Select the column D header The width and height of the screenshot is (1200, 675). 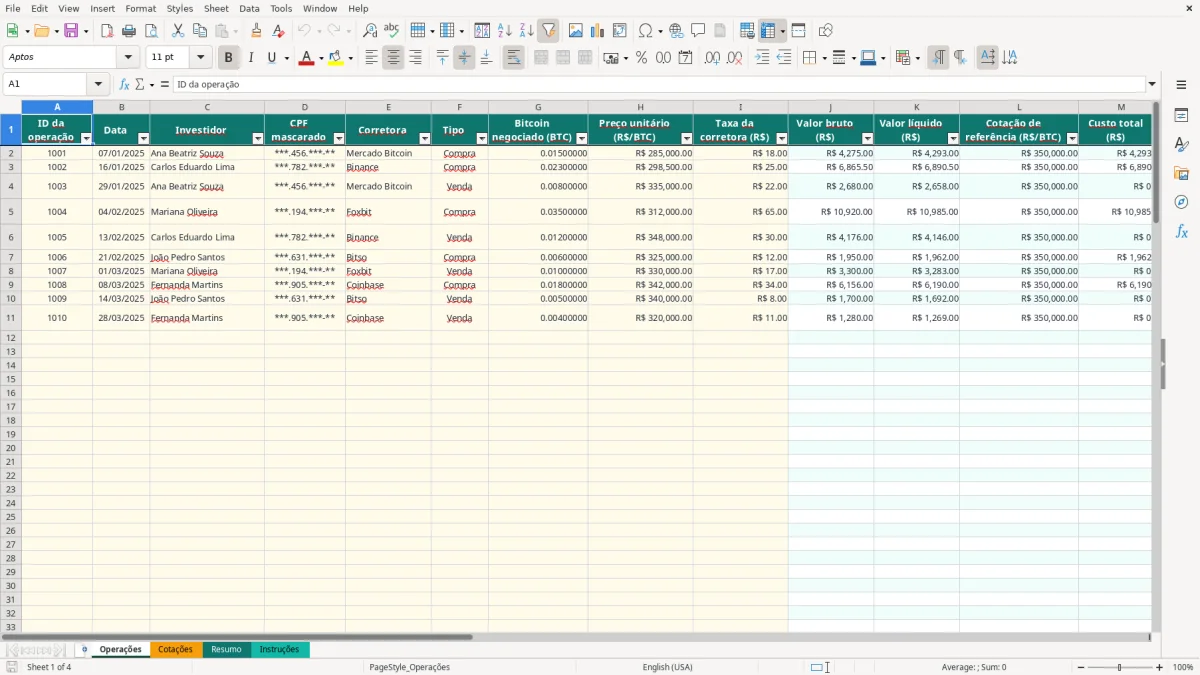[x=305, y=107]
